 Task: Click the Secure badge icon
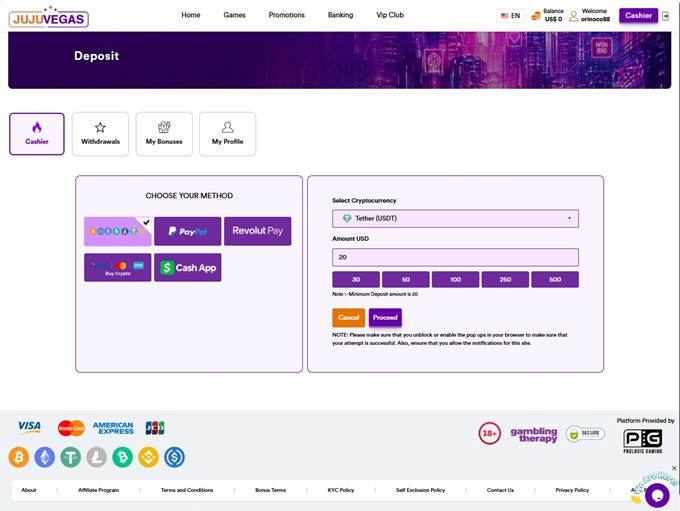click(x=585, y=433)
